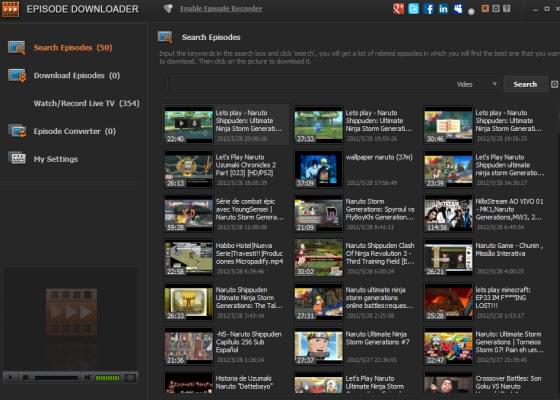Click the preview player seek bar
560x400 pixels.
pos(56,378)
